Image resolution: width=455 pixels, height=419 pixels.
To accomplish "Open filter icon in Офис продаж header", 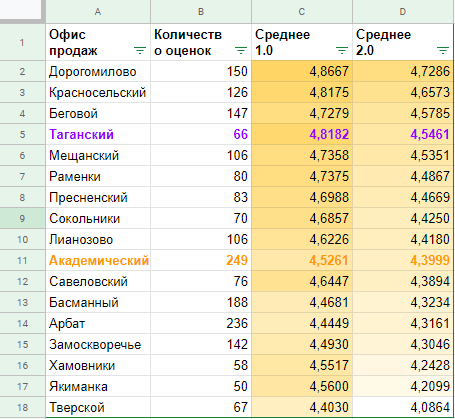I will (140, 51).
